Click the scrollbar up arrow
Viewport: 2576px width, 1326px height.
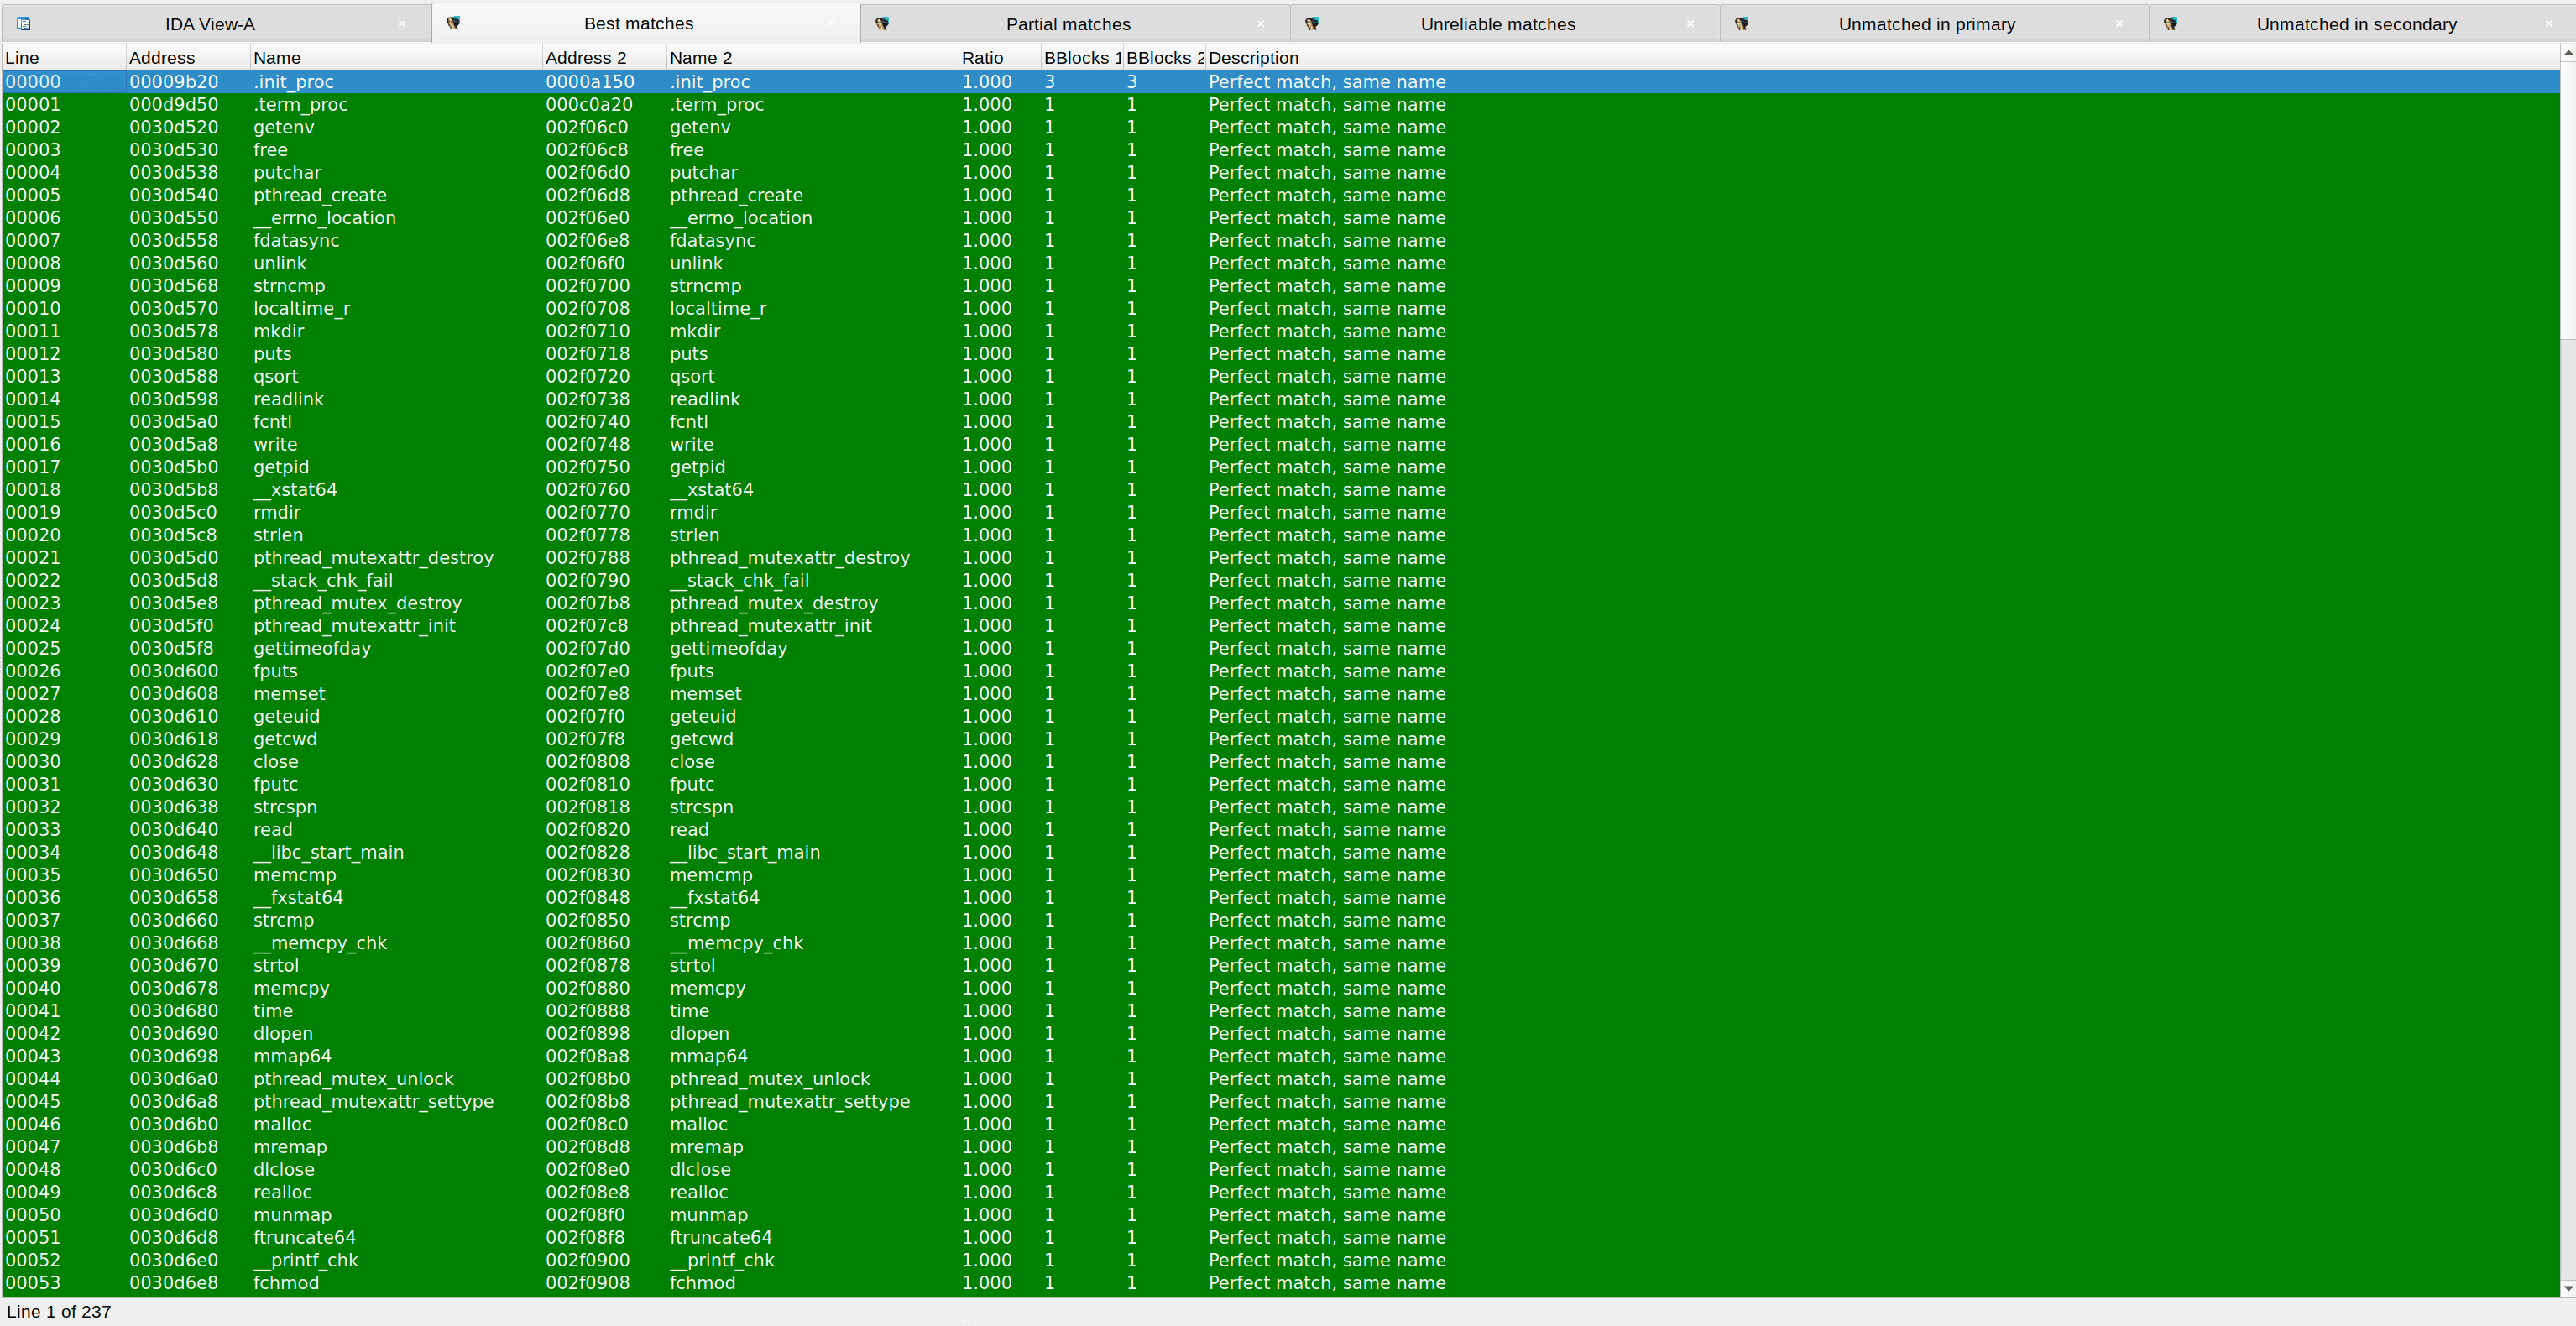(2567, 52)
